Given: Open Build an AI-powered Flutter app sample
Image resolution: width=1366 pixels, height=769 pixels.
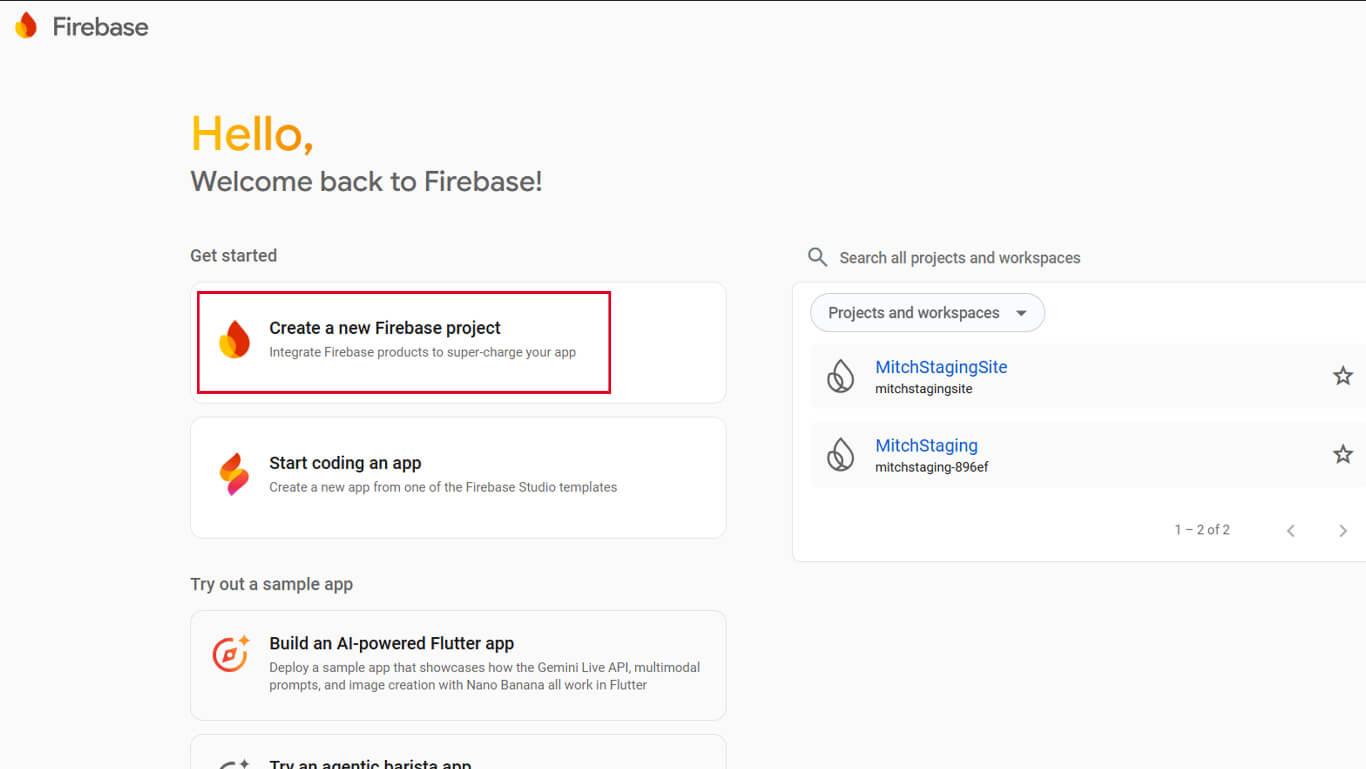Looking at the screenshot, I should 457,664.
